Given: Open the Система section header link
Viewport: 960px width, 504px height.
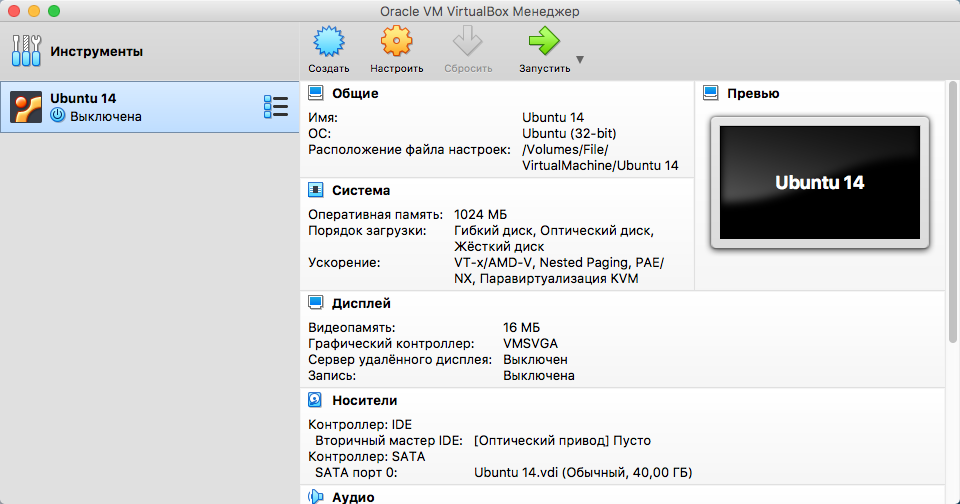Looking at the screenshot, I should [361, 190].
